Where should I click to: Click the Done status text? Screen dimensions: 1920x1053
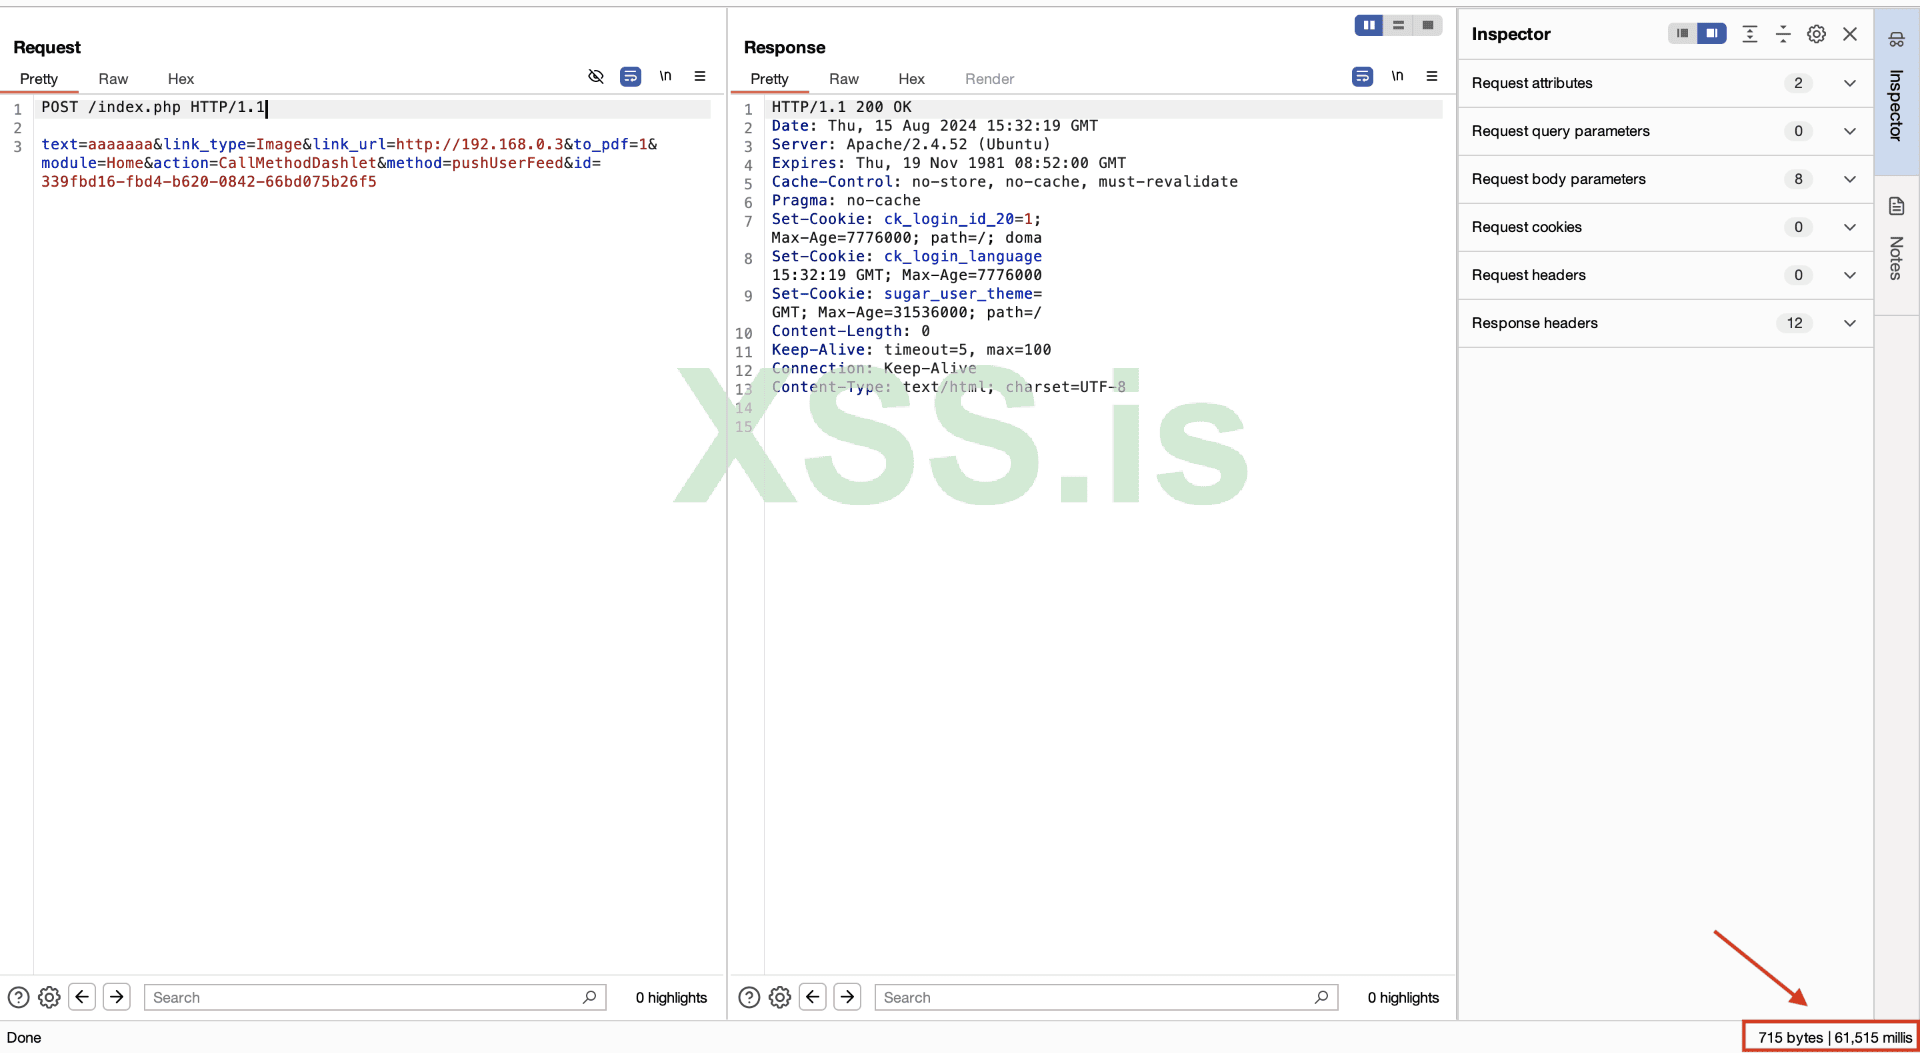24,1037
